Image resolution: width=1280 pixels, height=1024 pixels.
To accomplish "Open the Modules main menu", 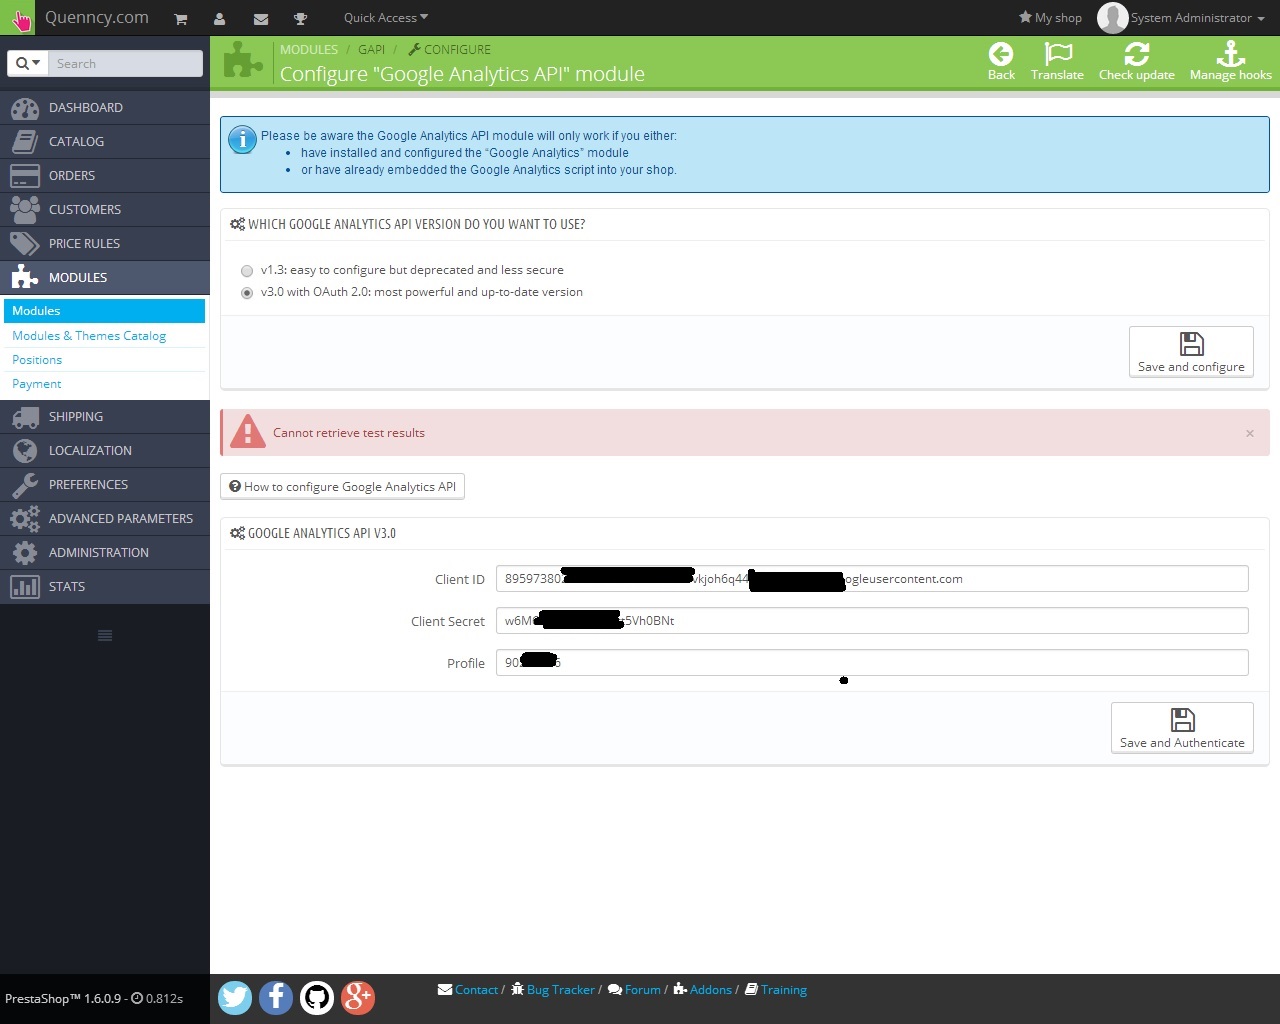I will (x=105, y=277).
